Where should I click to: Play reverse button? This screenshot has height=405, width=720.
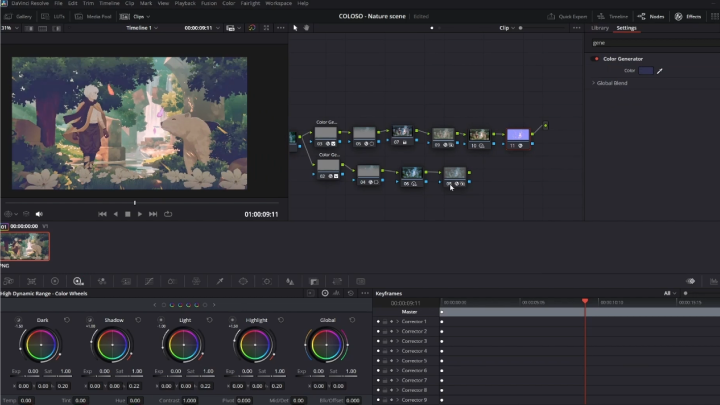(115, 214)
